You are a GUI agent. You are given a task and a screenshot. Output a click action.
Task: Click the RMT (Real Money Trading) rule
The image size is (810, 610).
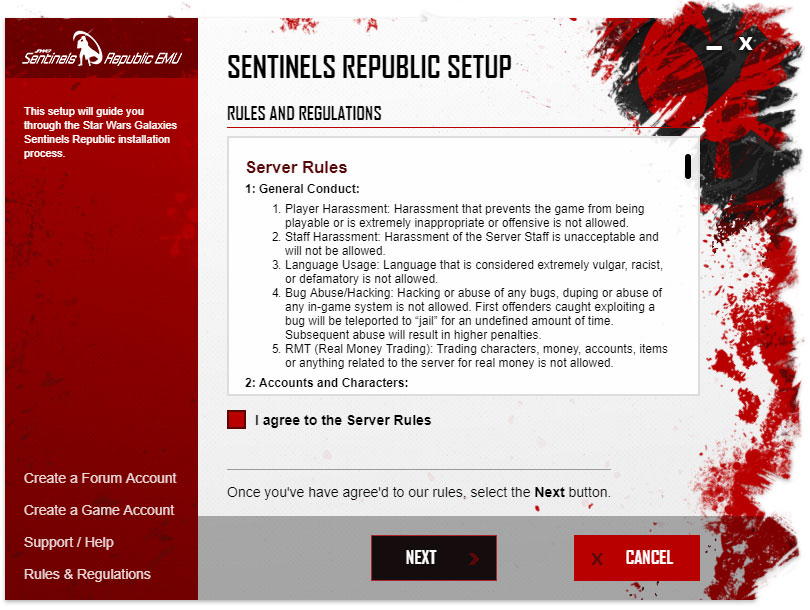(x=475, y=355)
